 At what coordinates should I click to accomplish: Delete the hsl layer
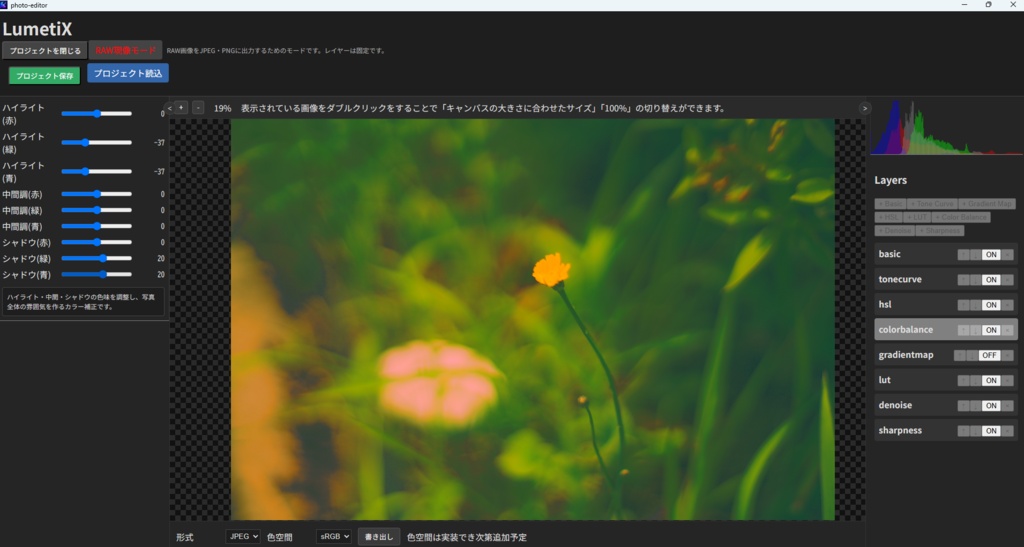(1008, 305)
